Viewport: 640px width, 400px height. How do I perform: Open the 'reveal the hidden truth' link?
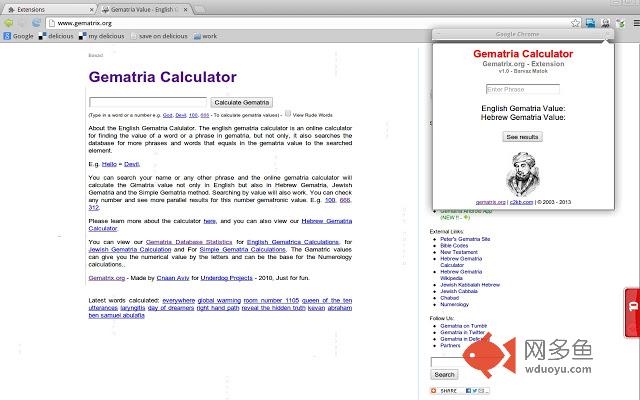[273, 308]
